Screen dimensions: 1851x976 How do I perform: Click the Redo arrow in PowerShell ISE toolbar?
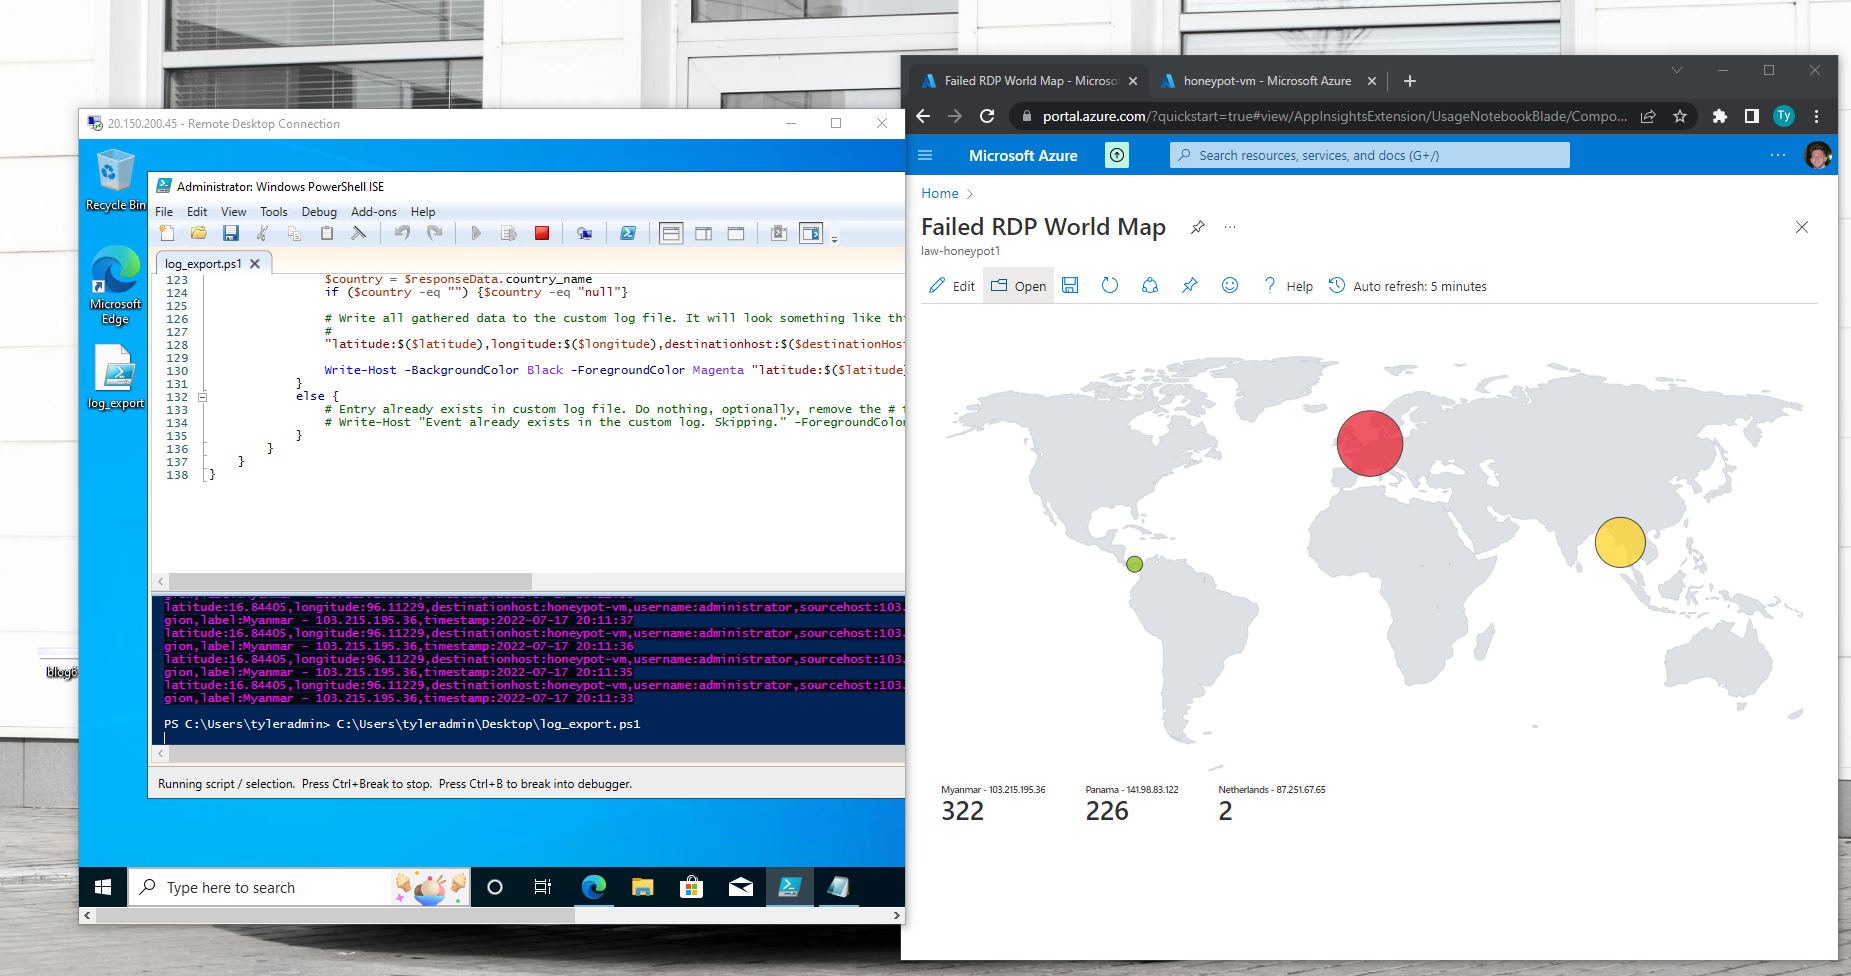434,233
